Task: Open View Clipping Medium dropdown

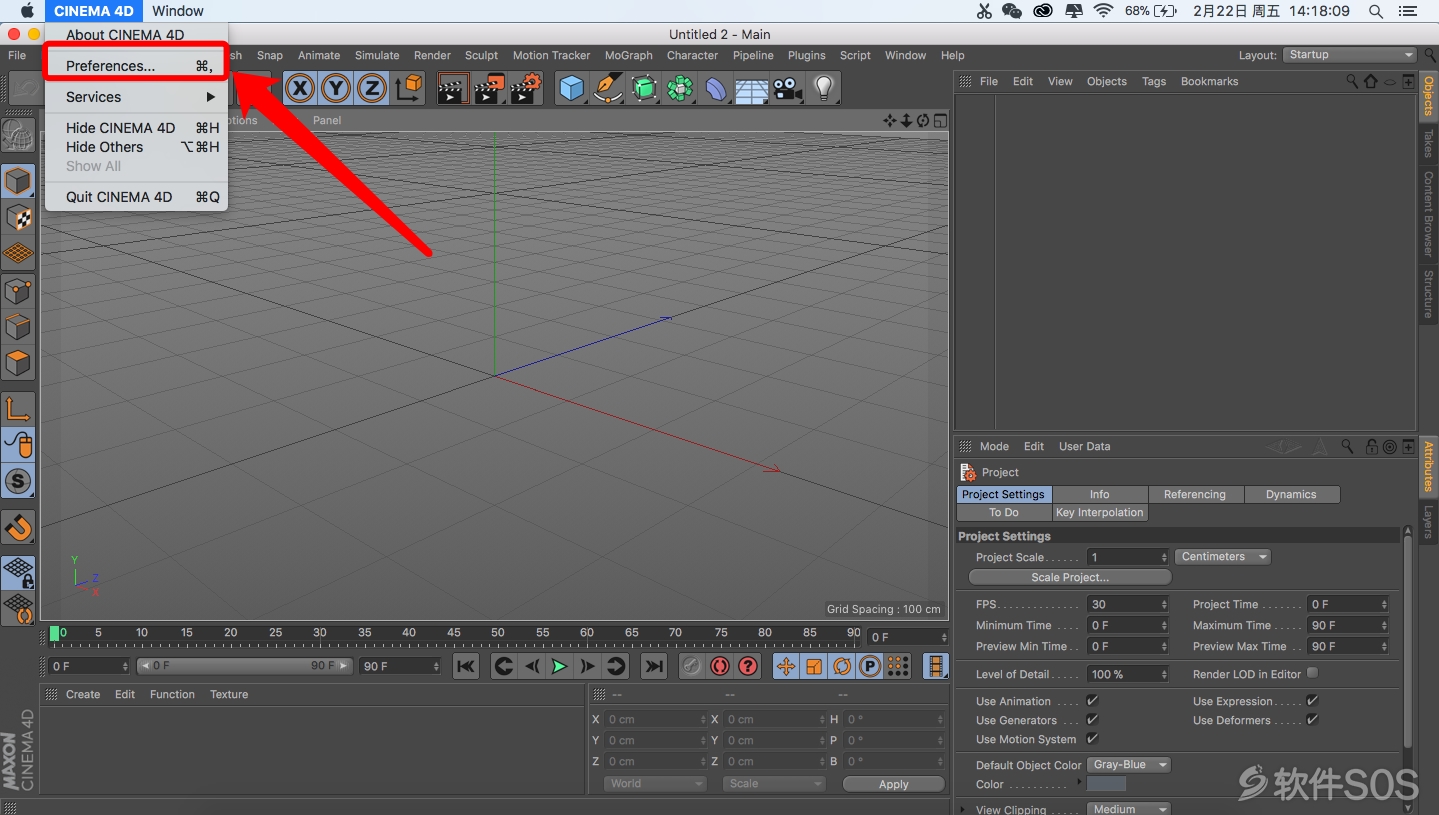Action: (x=1128, y=809)
